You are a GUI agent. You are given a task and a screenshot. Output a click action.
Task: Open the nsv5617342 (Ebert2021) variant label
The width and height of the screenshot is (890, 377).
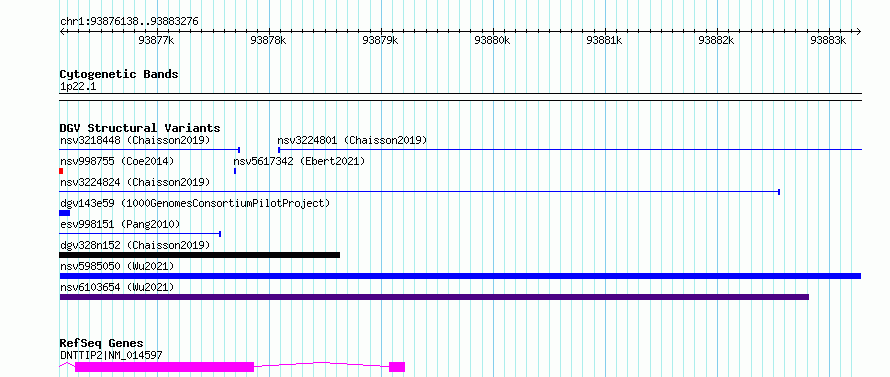tap(299, 162)
